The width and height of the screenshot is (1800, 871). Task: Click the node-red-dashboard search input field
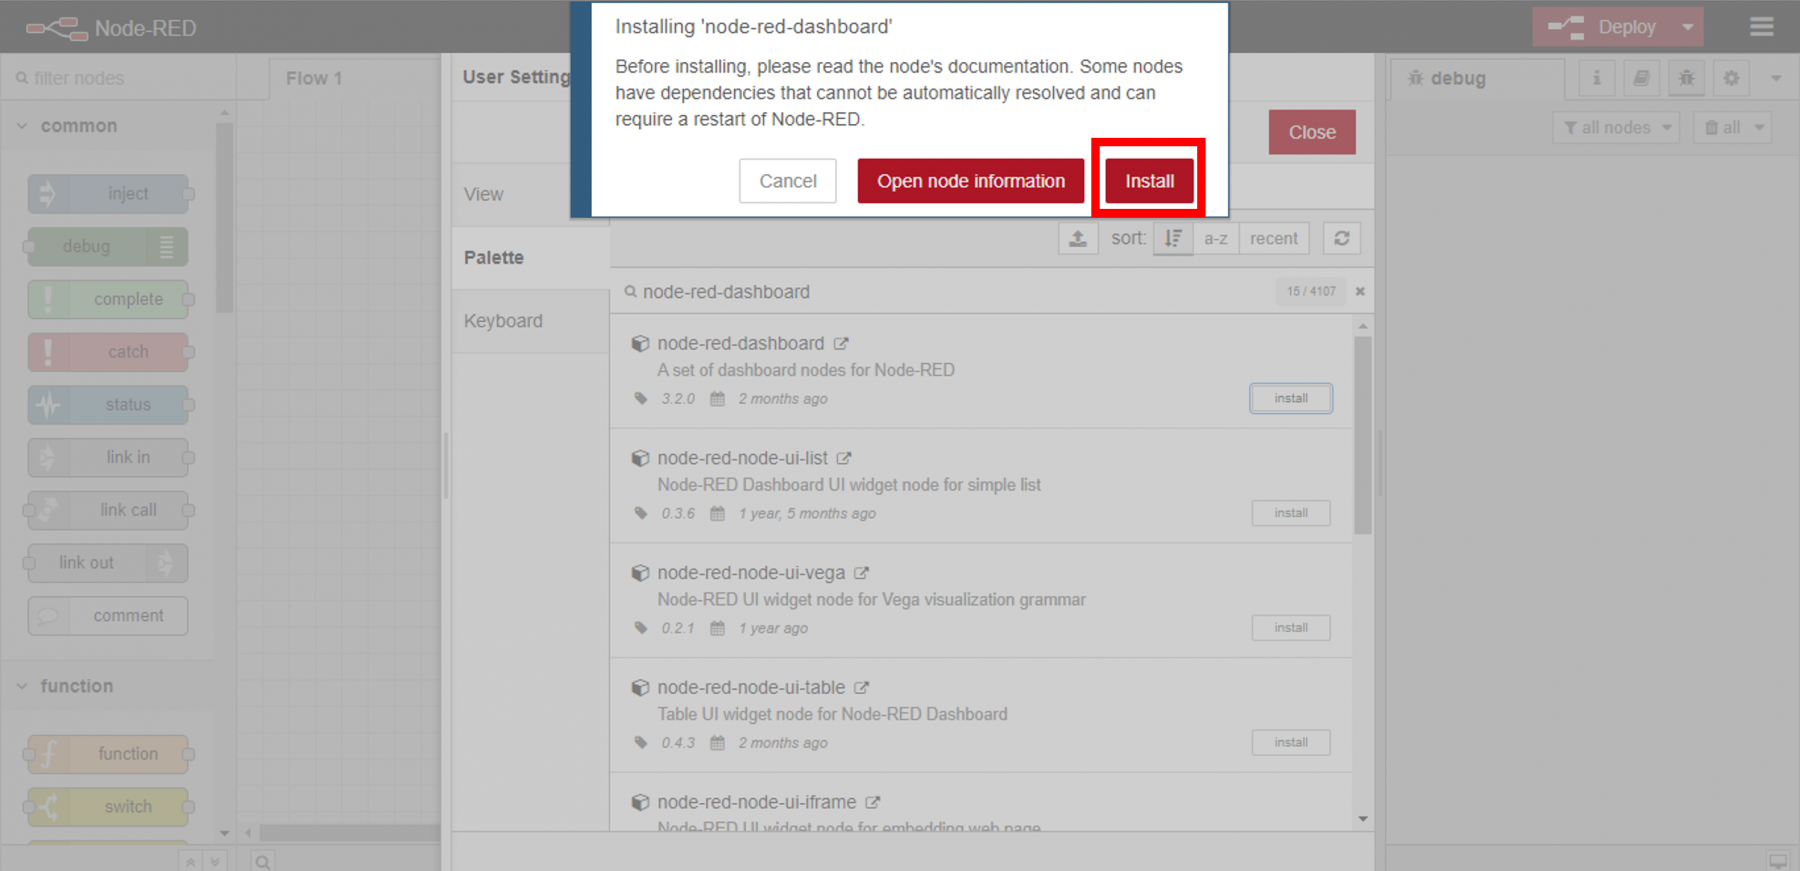tap(950, 292)
